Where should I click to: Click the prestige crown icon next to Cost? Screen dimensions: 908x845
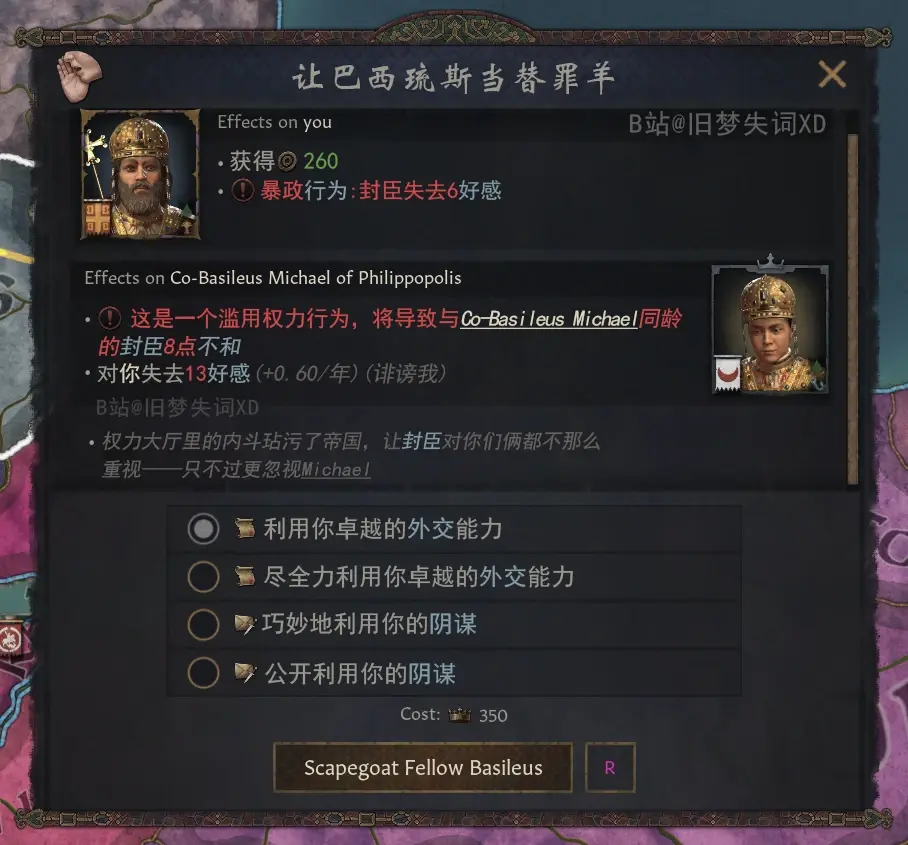tap(460, 715)
